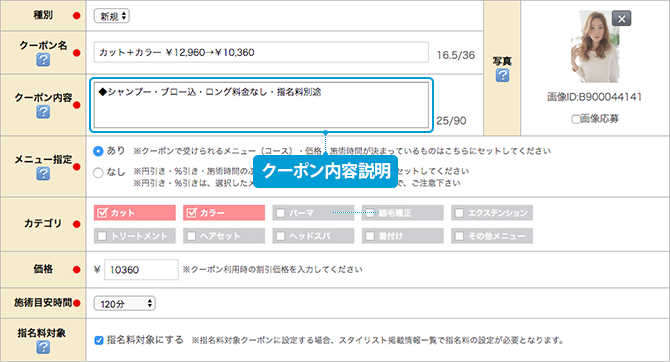The height and width of the screenshot is (362, 670).
Task: Click the 施術目安時間 row label
Action: pos(43,303)
